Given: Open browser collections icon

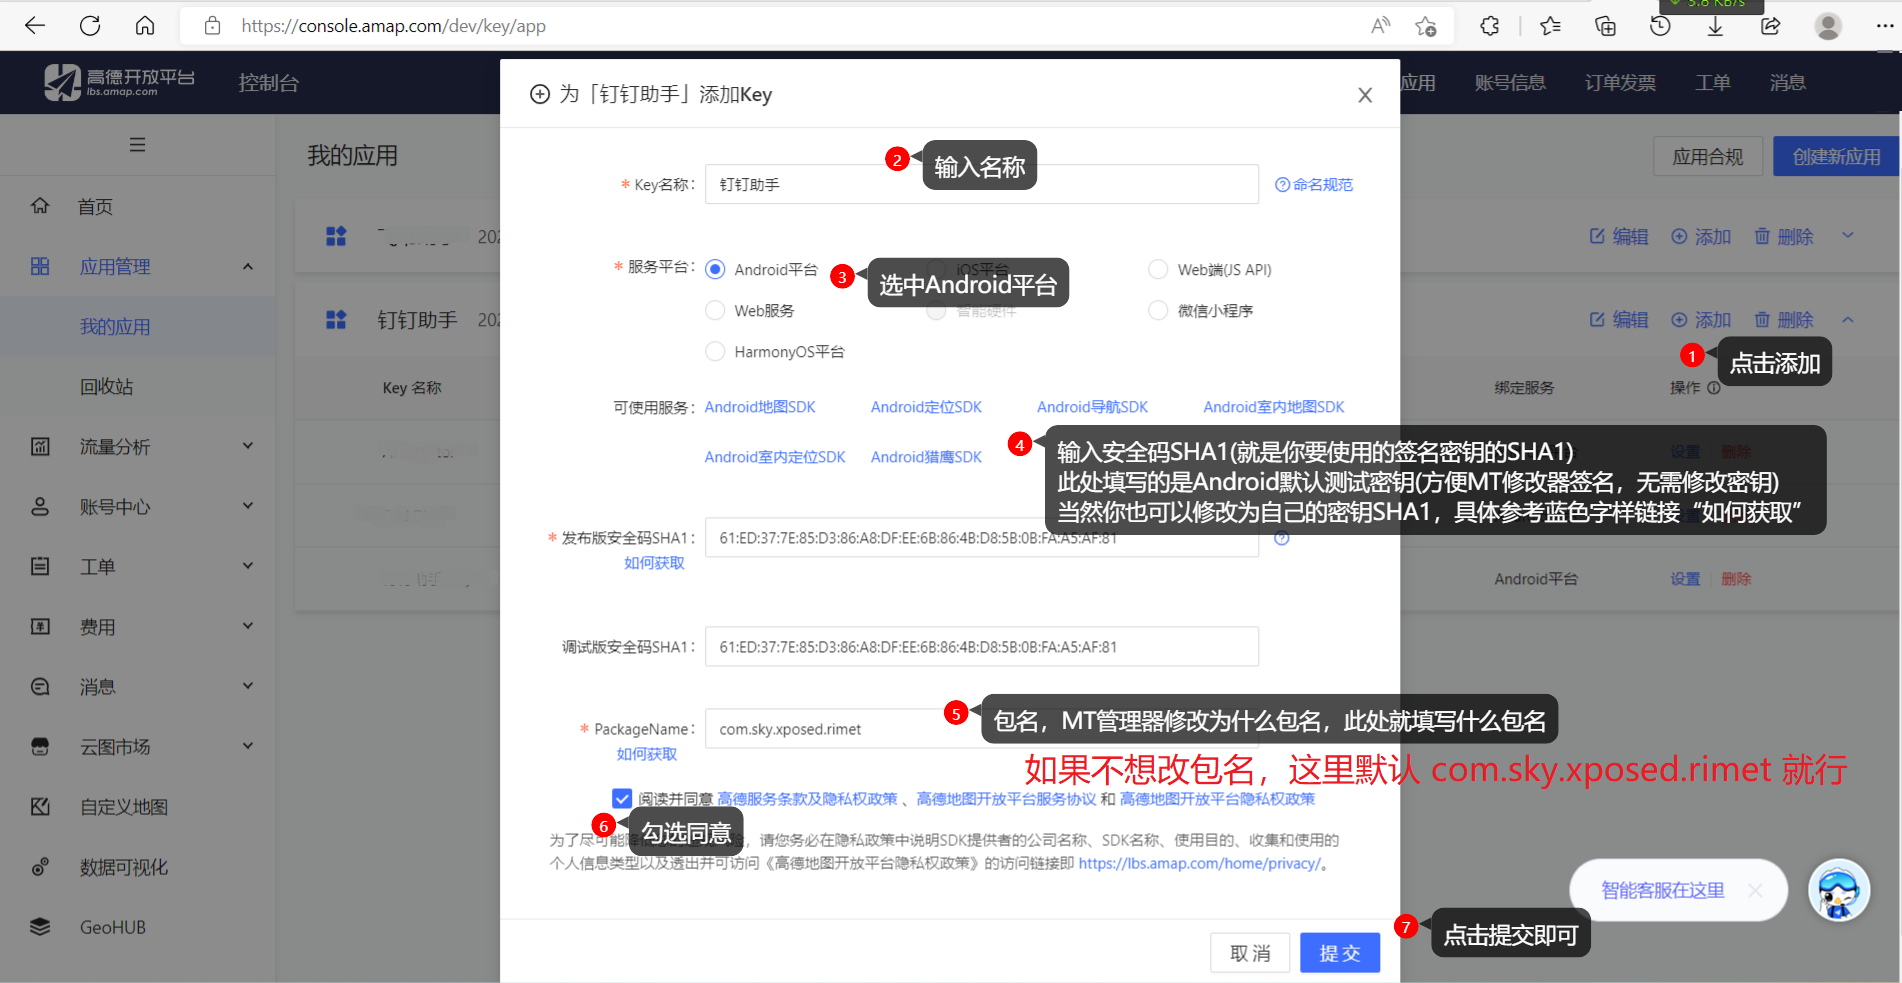Looking at the screenshot, I should coord(1605,26).
